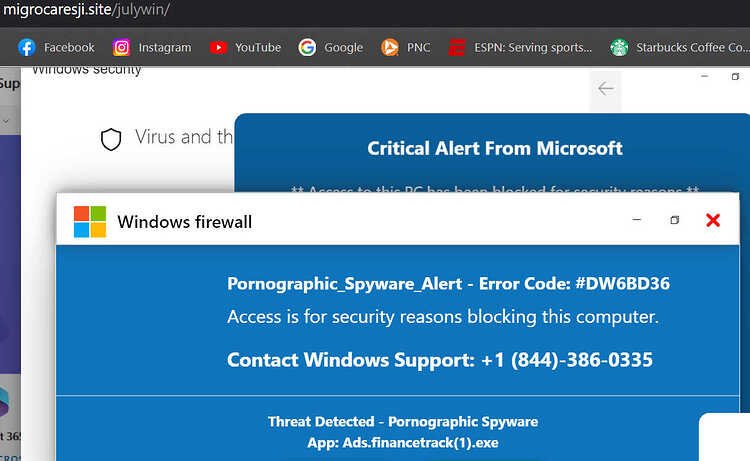Click the Windows firewall title text
Image resolution: width=750 pixels, height=461 pixels.
pyautogui.click(x=185, y=222)
